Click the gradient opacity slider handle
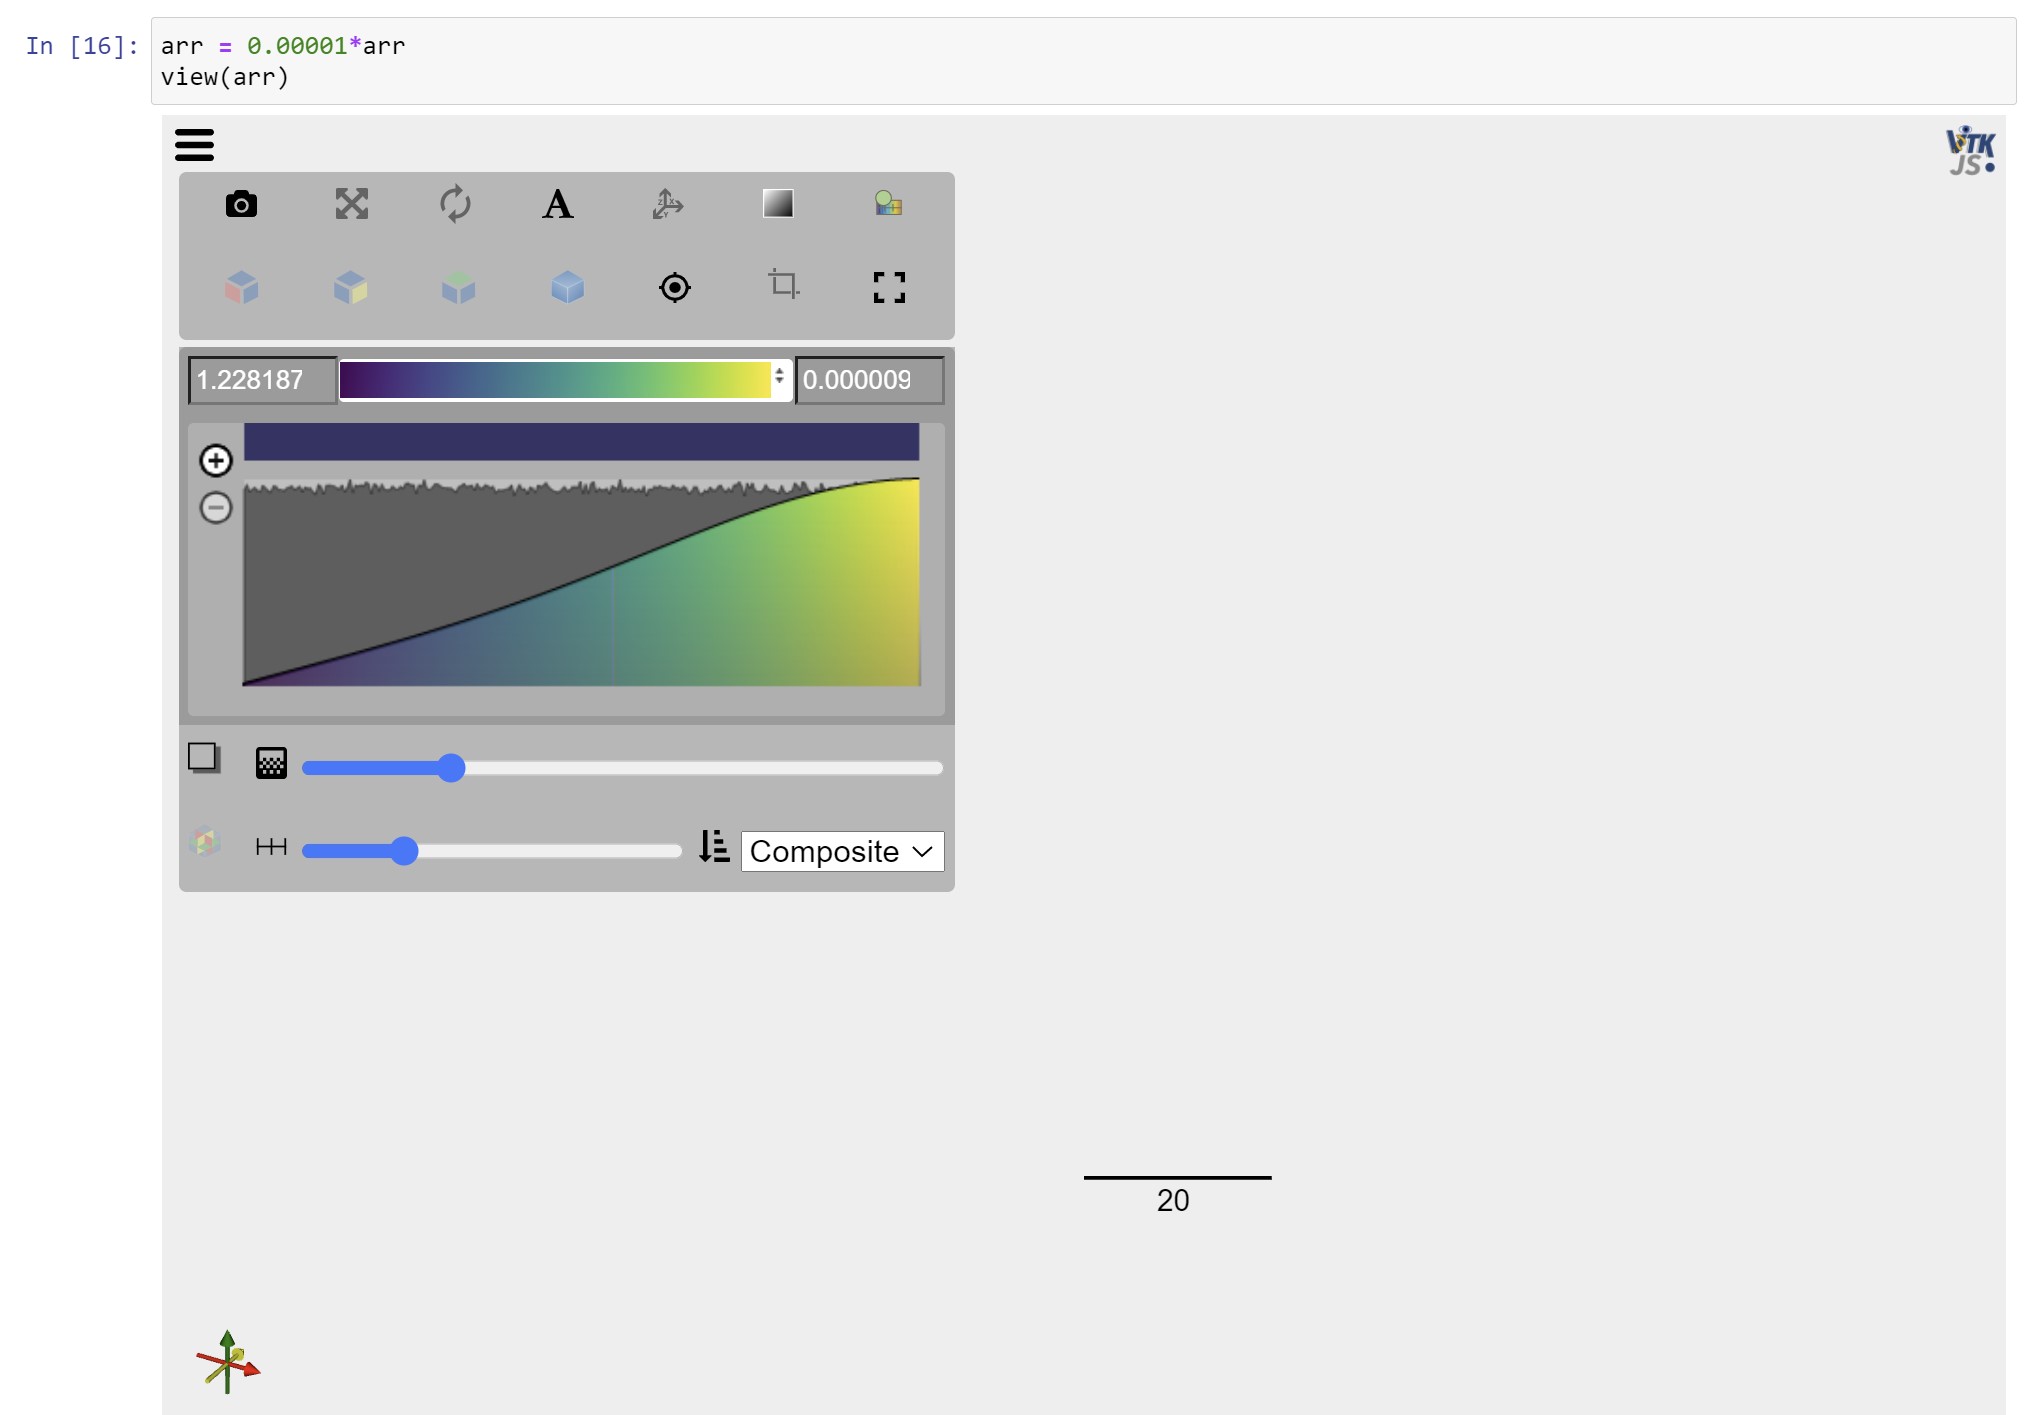This screenshot has height=1415, width=2027. point(404,851)
